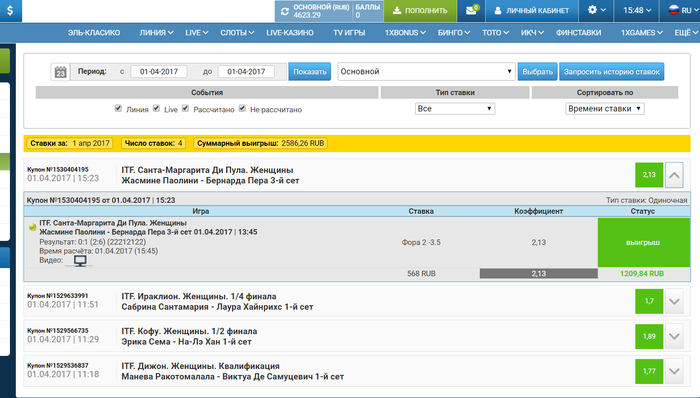
Task: Click Ставки за: 1 апр 2017
Action: pos(70,143)
